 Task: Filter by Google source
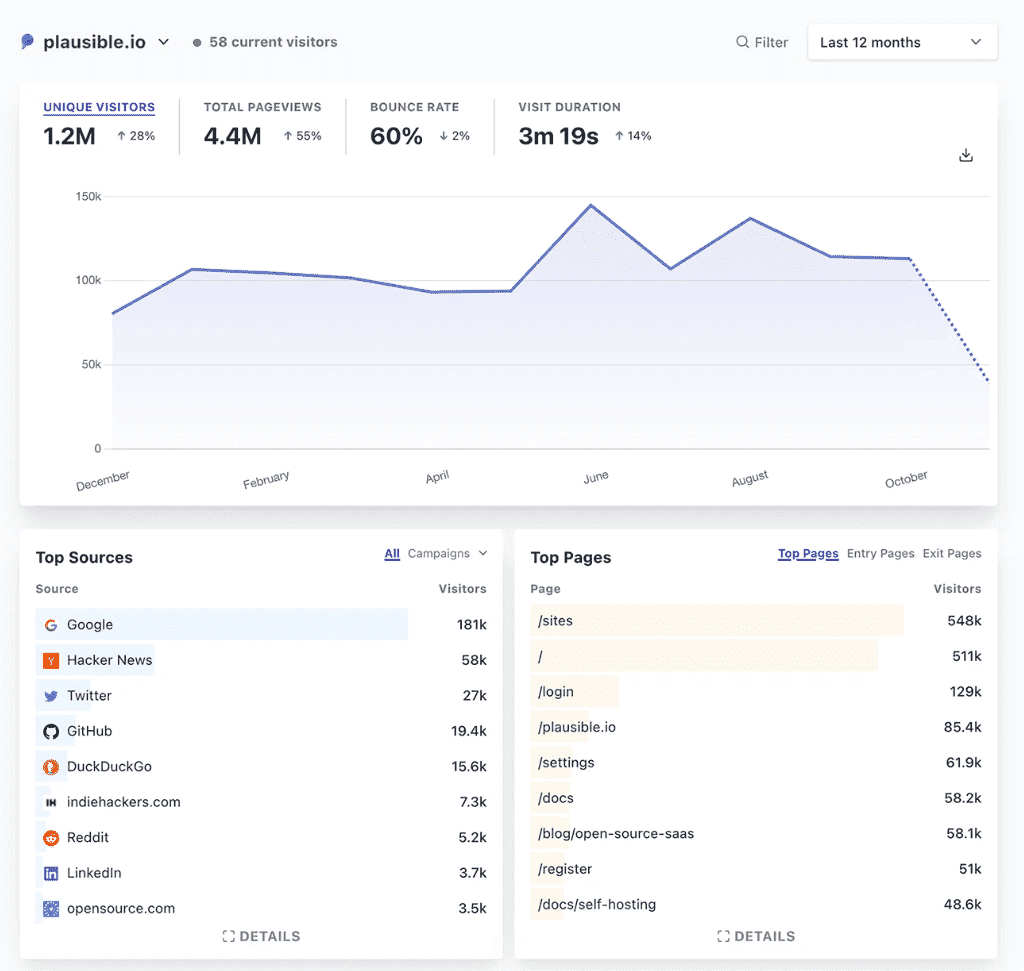(89, 625)
